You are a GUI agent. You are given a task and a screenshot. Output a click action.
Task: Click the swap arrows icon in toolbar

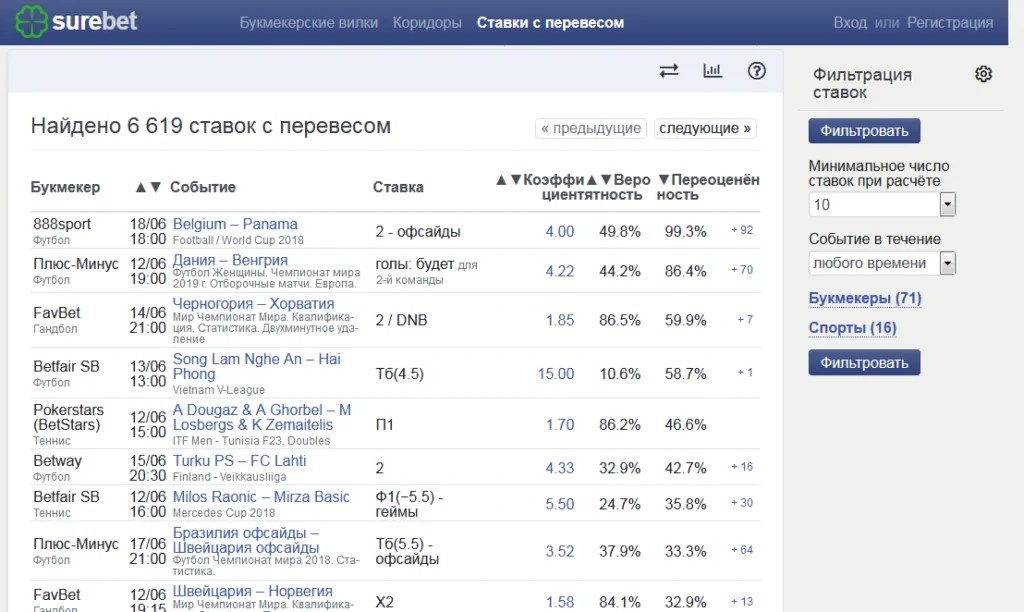click(669, 71)
